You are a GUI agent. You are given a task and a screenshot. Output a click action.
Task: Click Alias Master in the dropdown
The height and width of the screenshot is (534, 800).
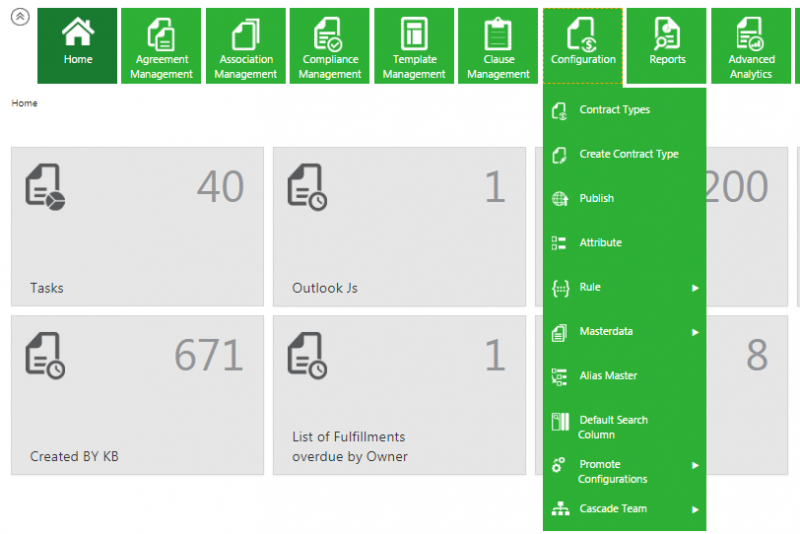point(608,376)
